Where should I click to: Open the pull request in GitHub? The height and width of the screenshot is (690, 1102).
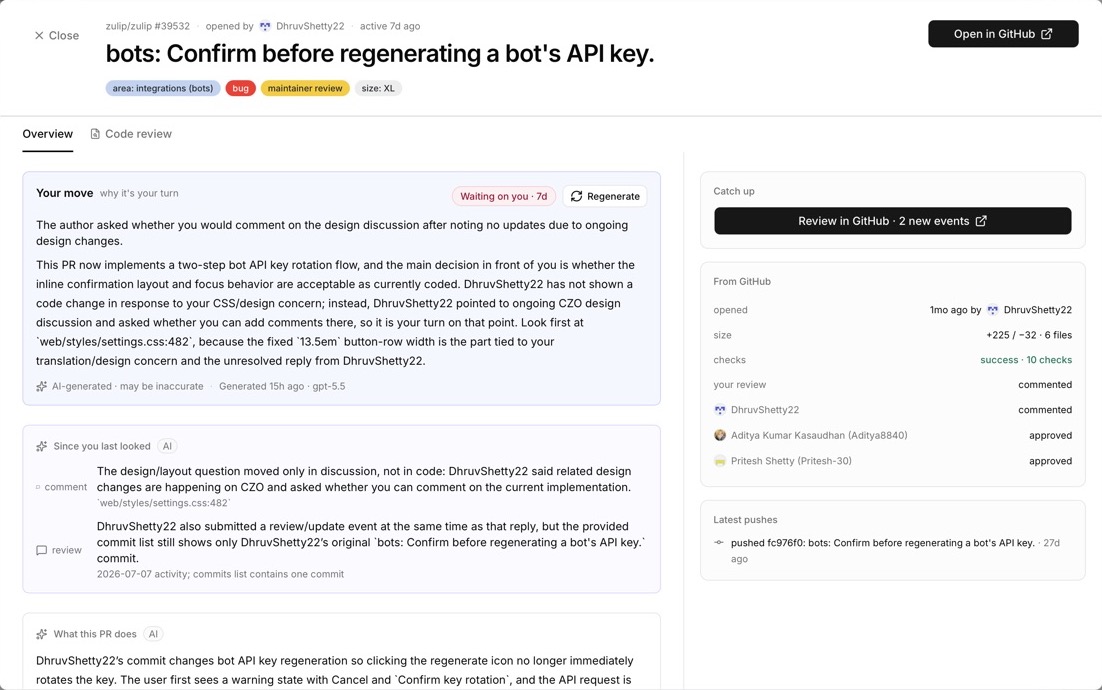(x=1003, y=34)
